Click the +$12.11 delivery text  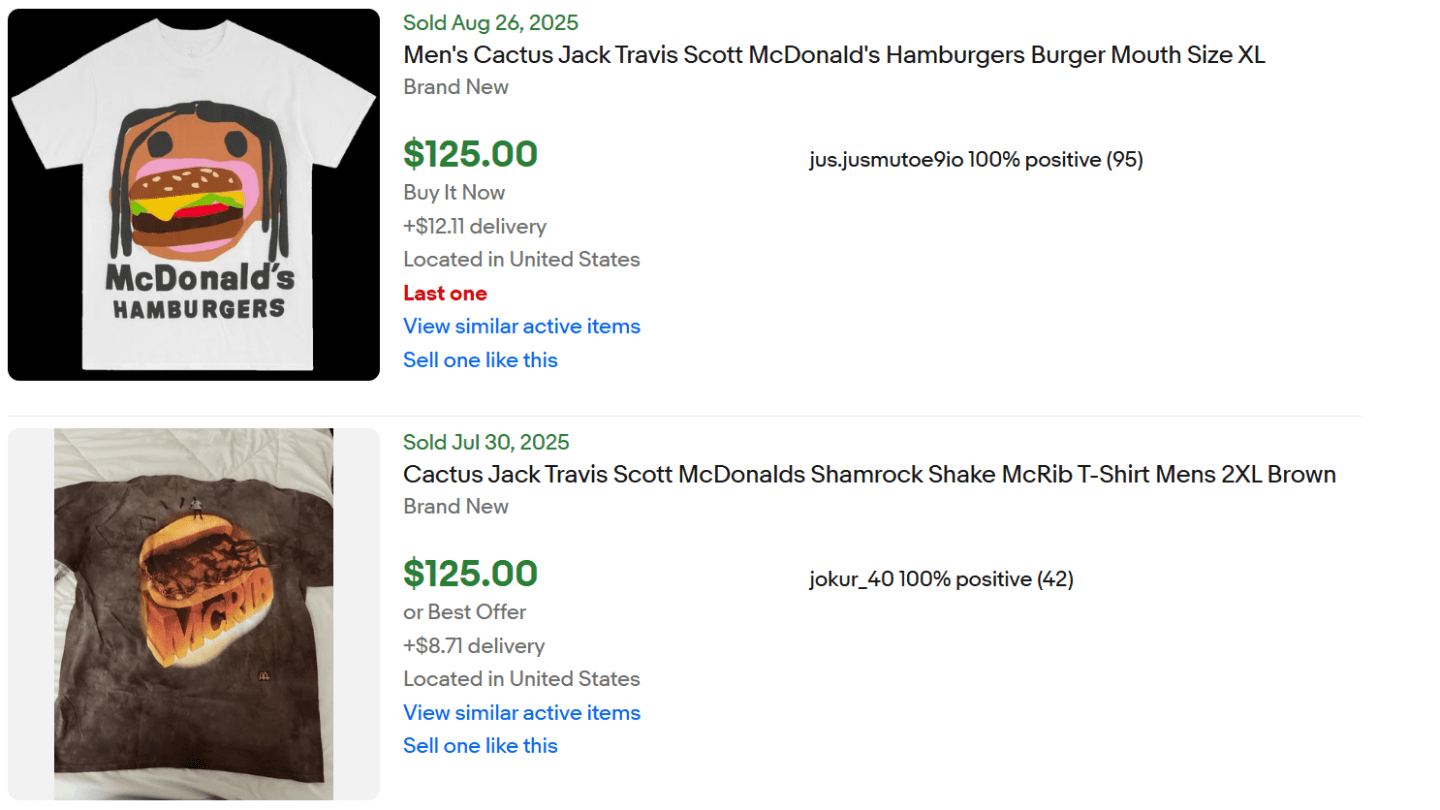474,226
